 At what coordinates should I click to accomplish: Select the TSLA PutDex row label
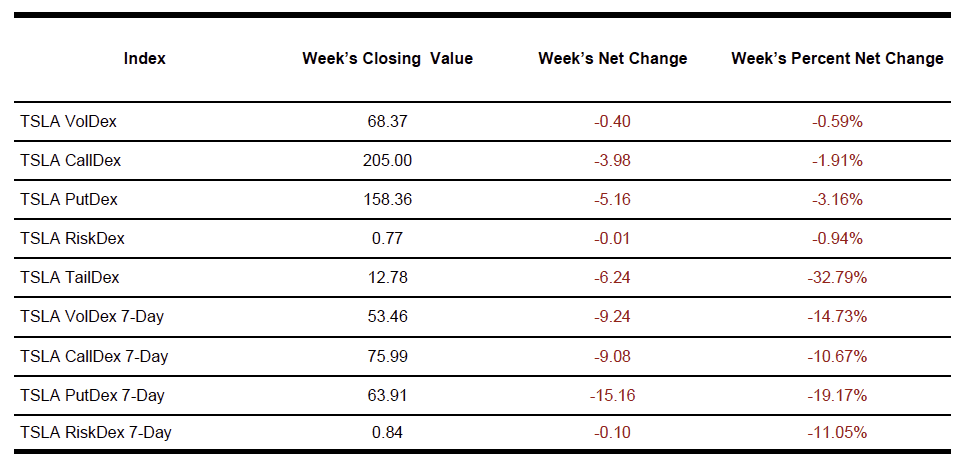coord(69,199)
